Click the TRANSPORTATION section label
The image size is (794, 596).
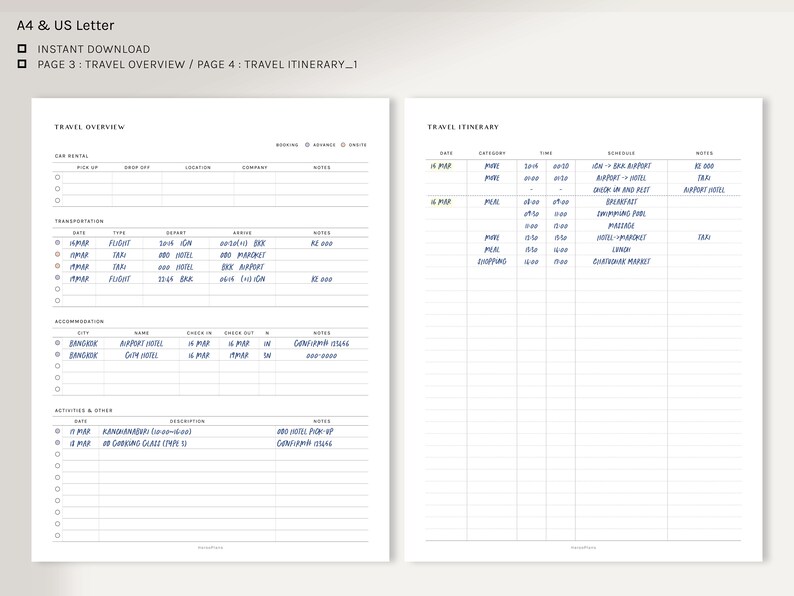click(79, 221)
